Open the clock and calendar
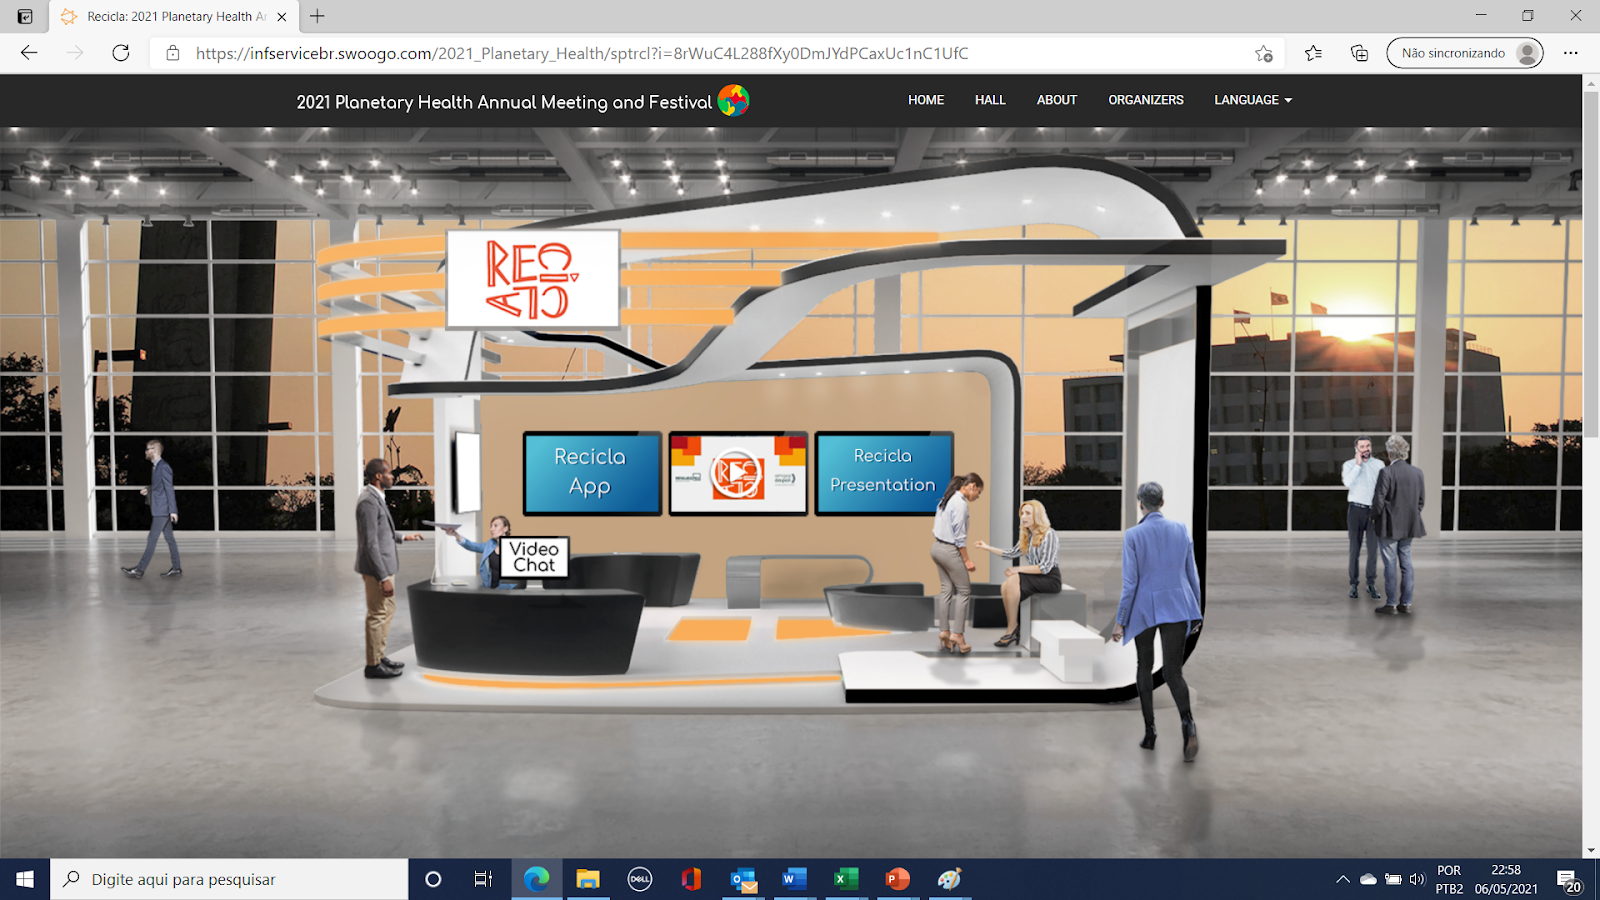Screen dimensions: 1600x900 coord(1506,880)
